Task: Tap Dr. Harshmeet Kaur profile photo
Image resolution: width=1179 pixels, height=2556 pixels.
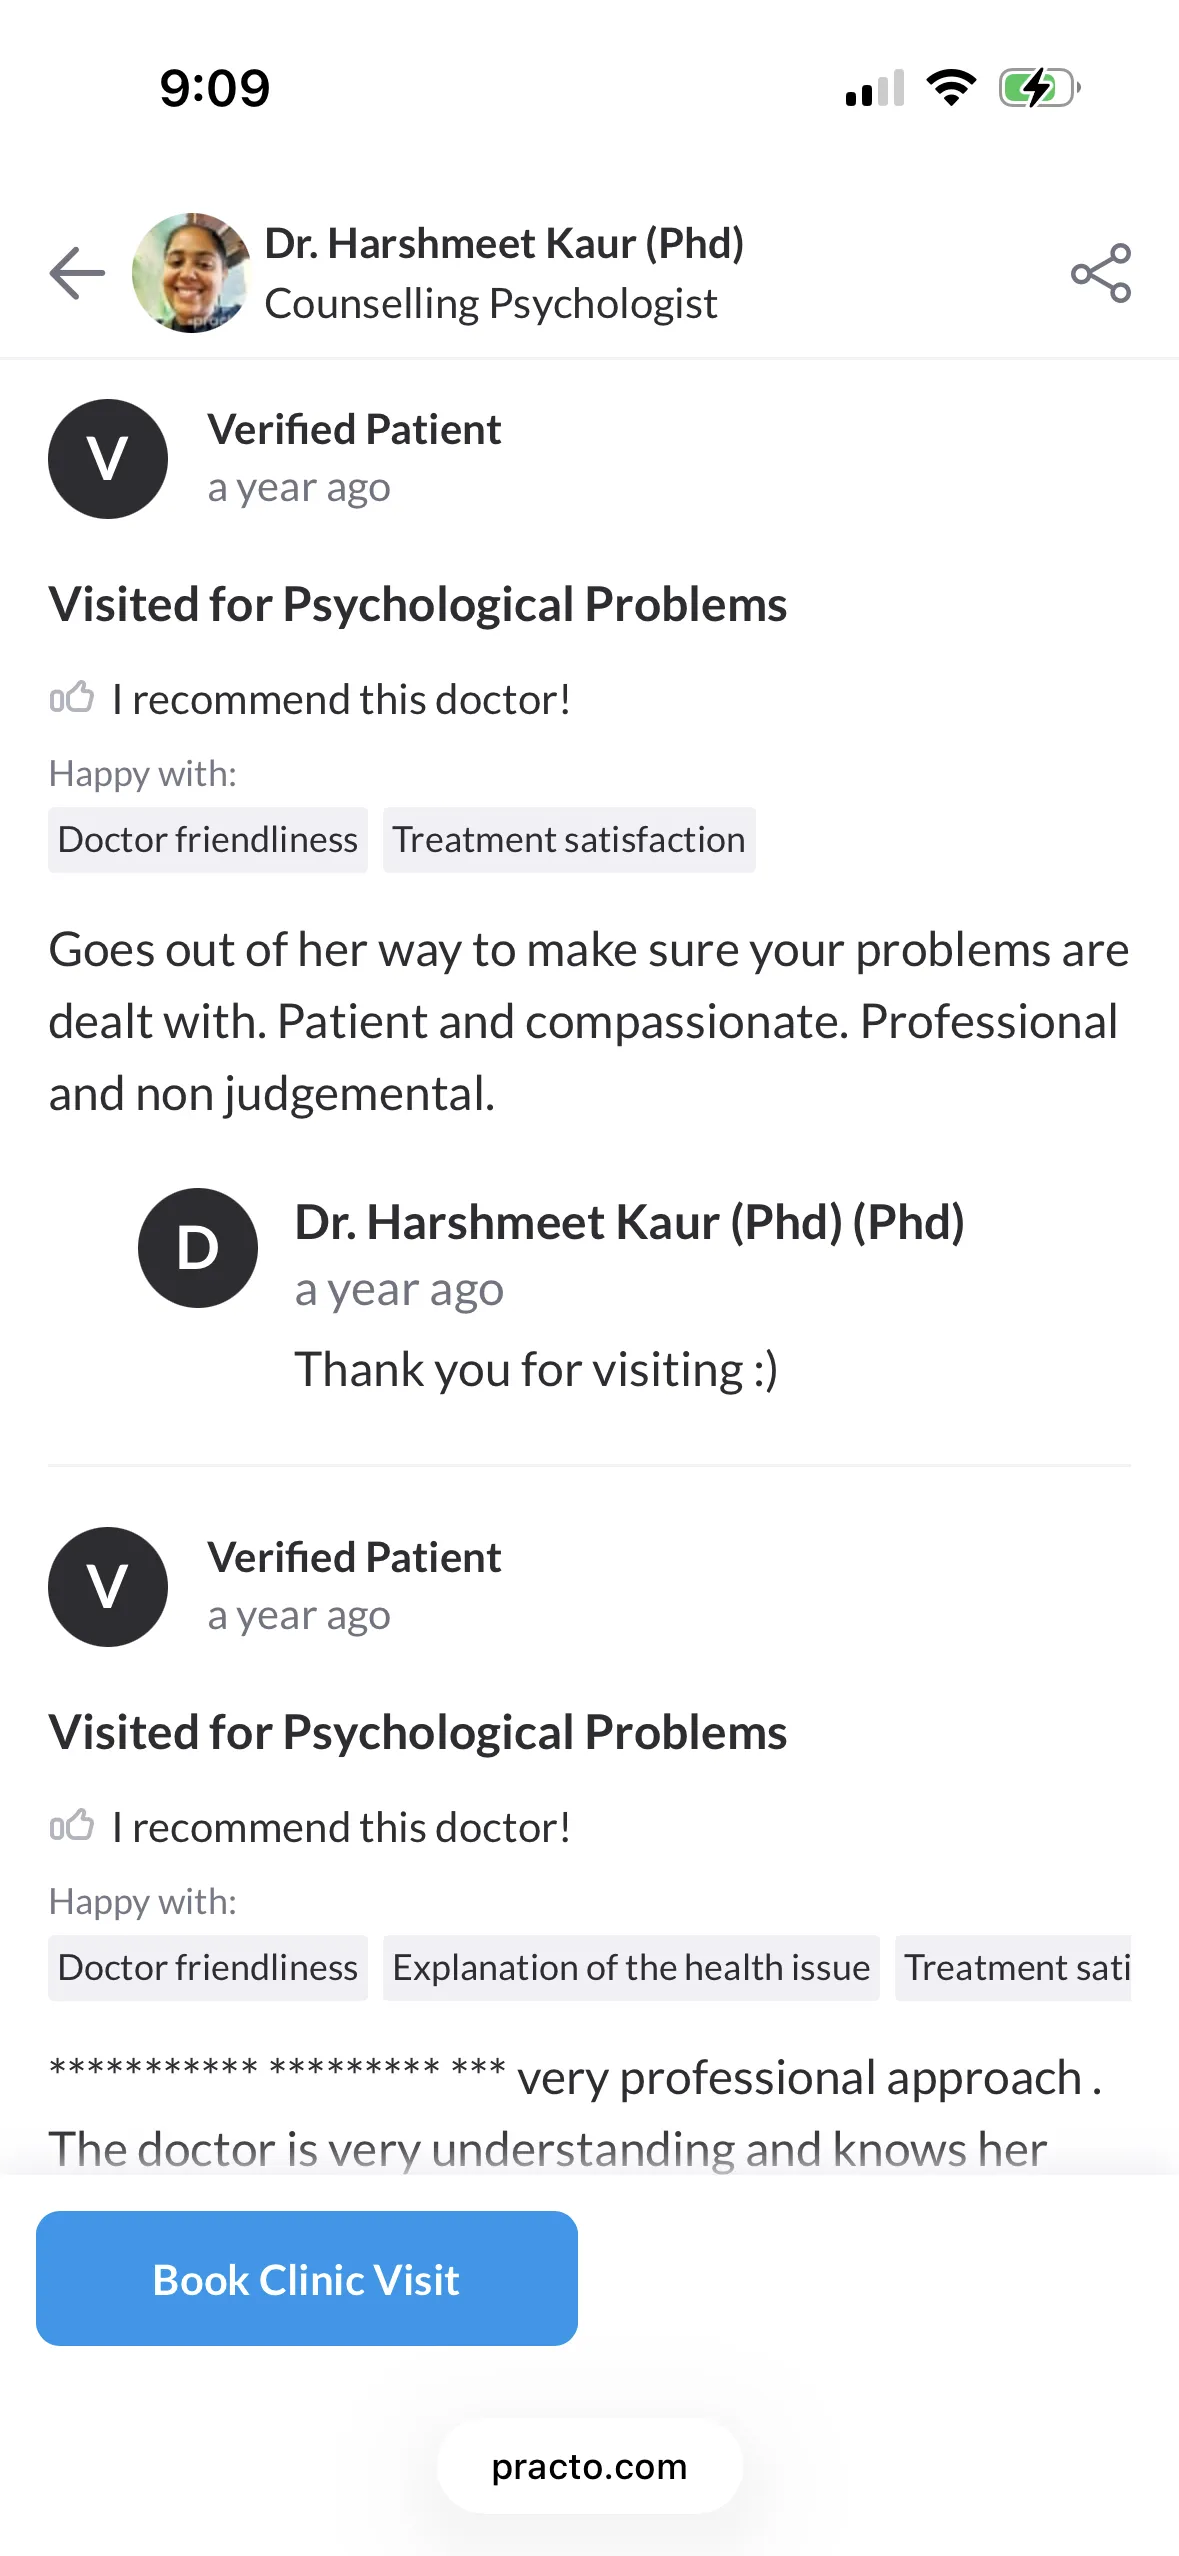Action: [x=191, y=272]
